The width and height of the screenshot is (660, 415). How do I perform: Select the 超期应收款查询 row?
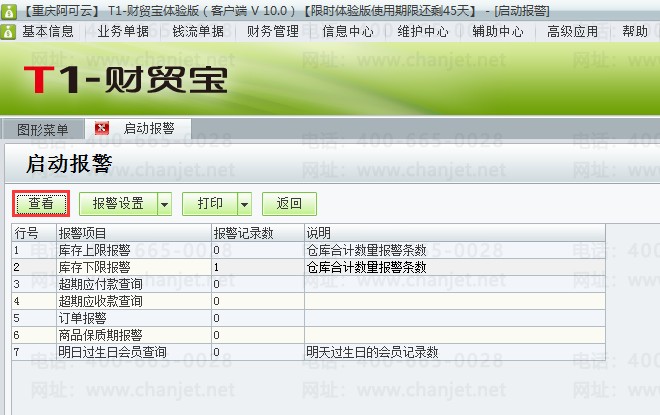309,301
